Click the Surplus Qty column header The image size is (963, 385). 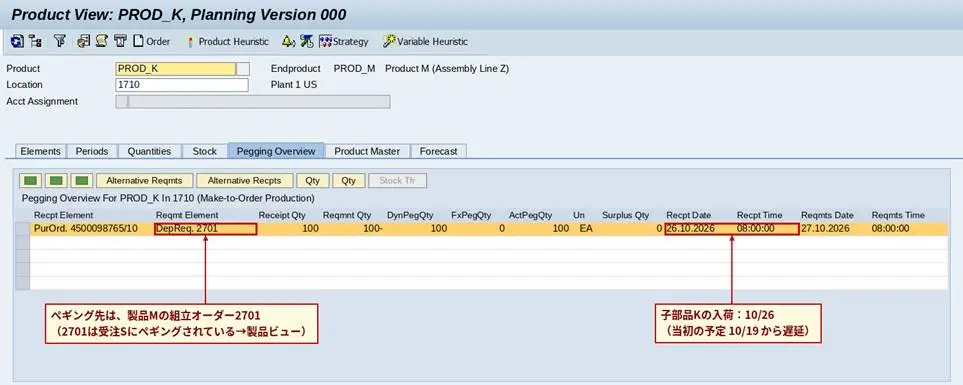click(x=625, y=215)
